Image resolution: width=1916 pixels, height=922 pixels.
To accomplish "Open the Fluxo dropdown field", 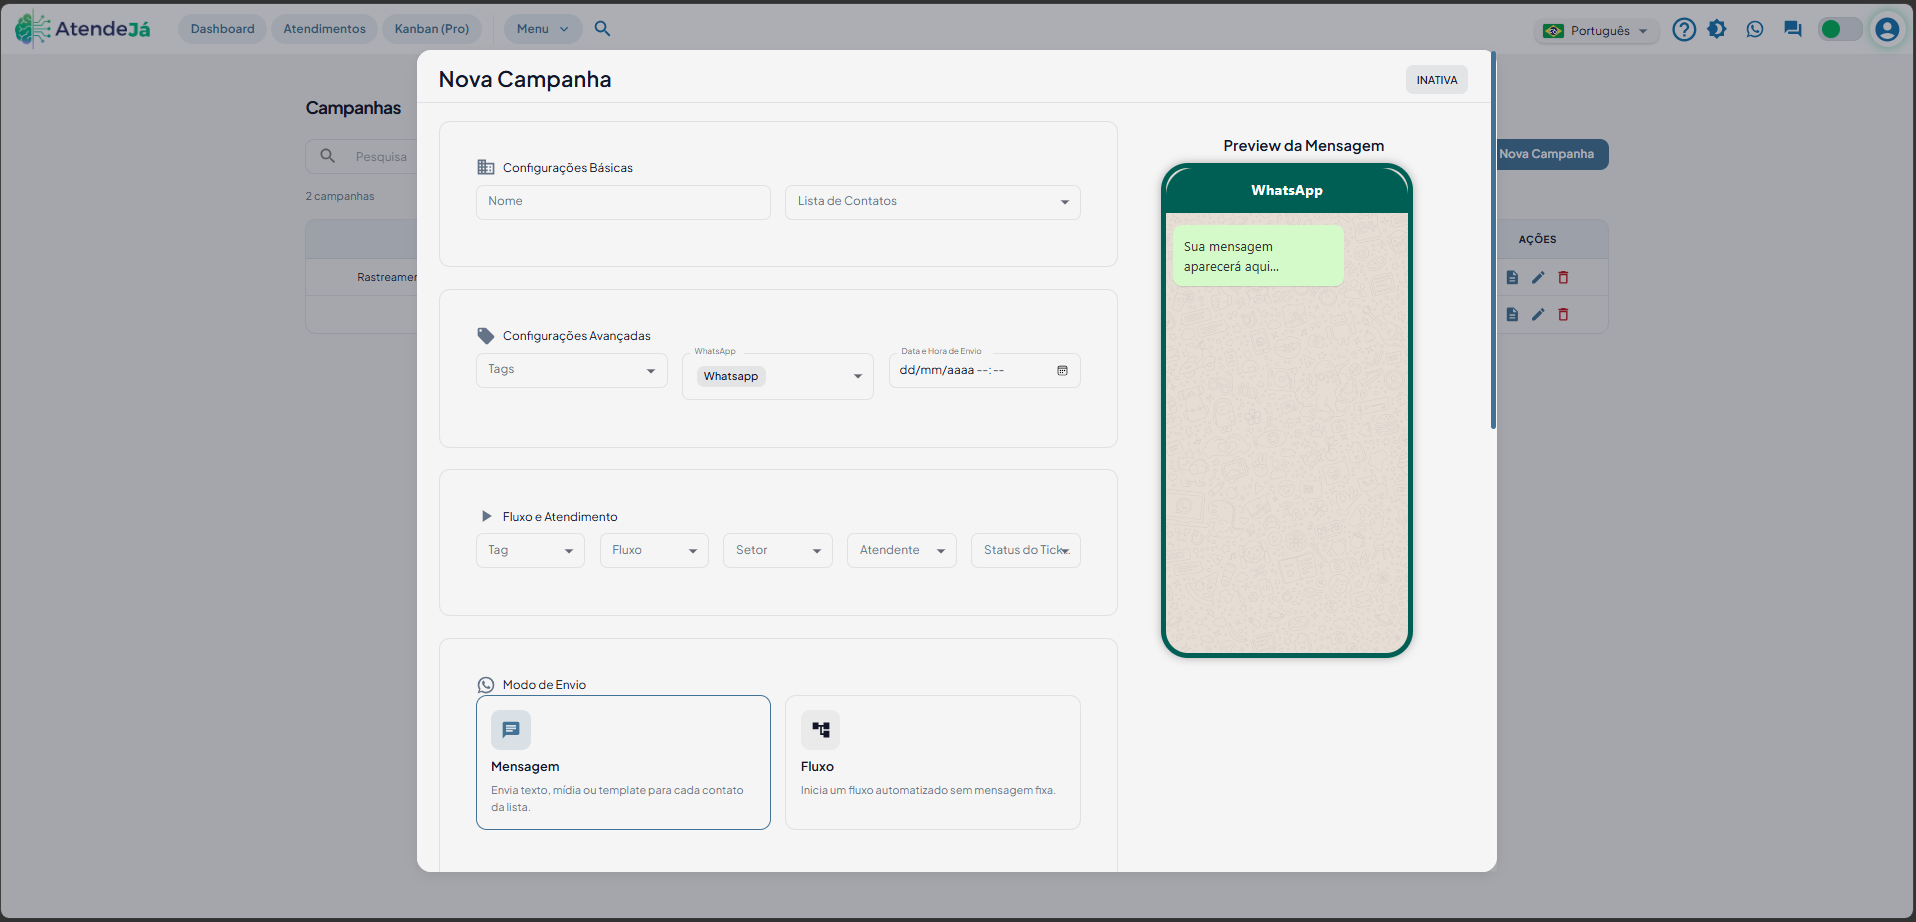I will [654, 550].
